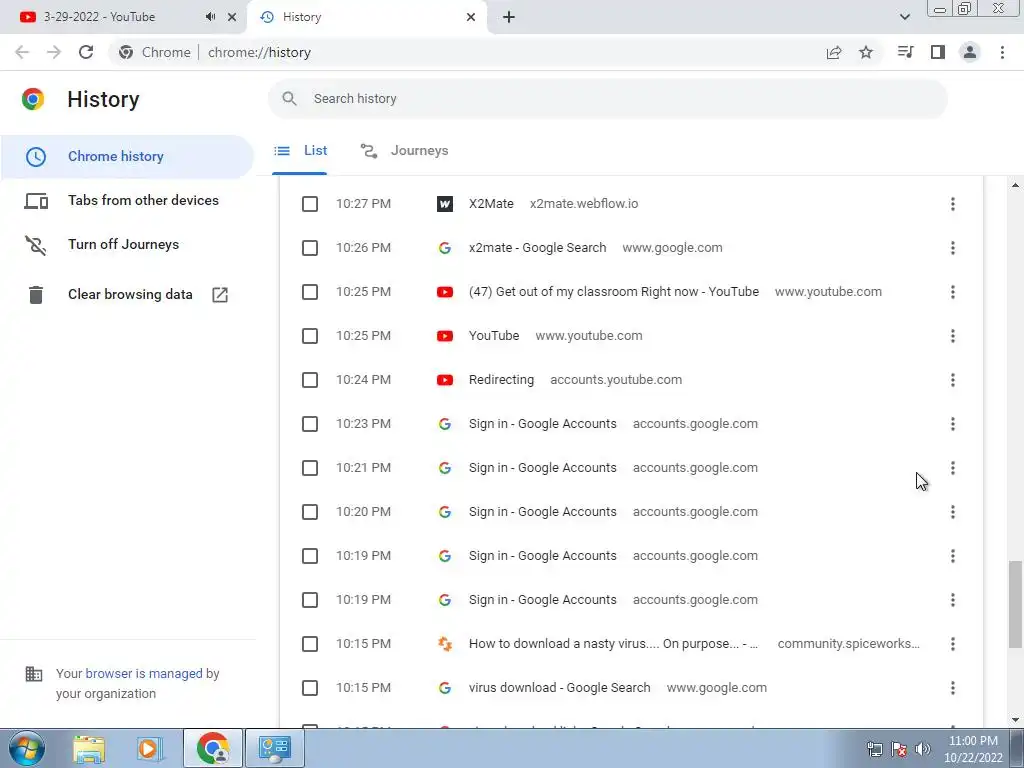Open a new tab with plus button

point(509,17)
